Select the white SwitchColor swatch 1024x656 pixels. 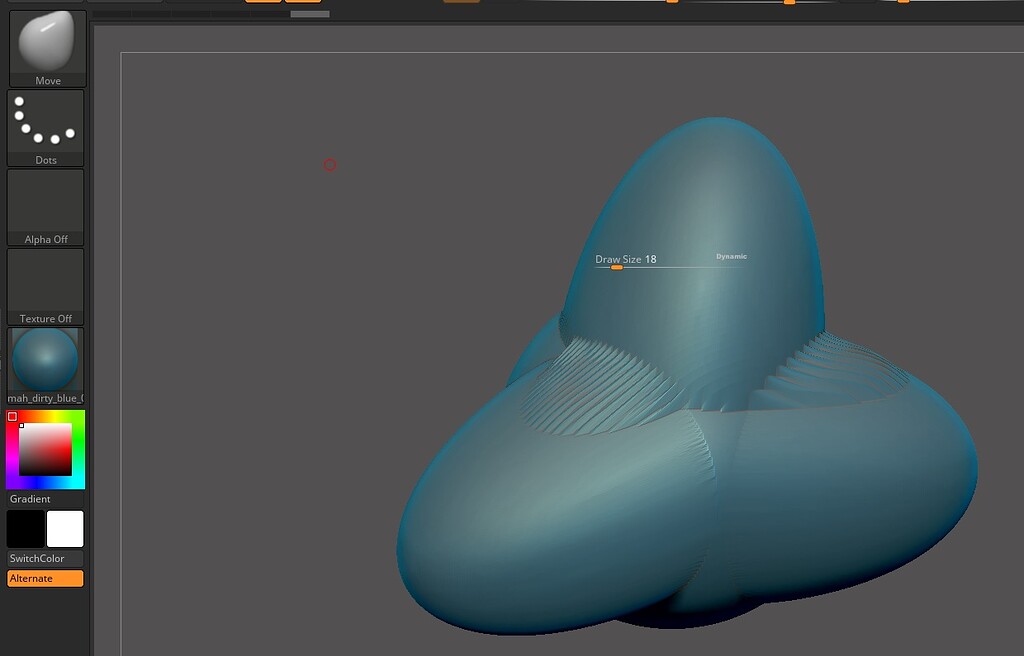click(x=66, y=529)
